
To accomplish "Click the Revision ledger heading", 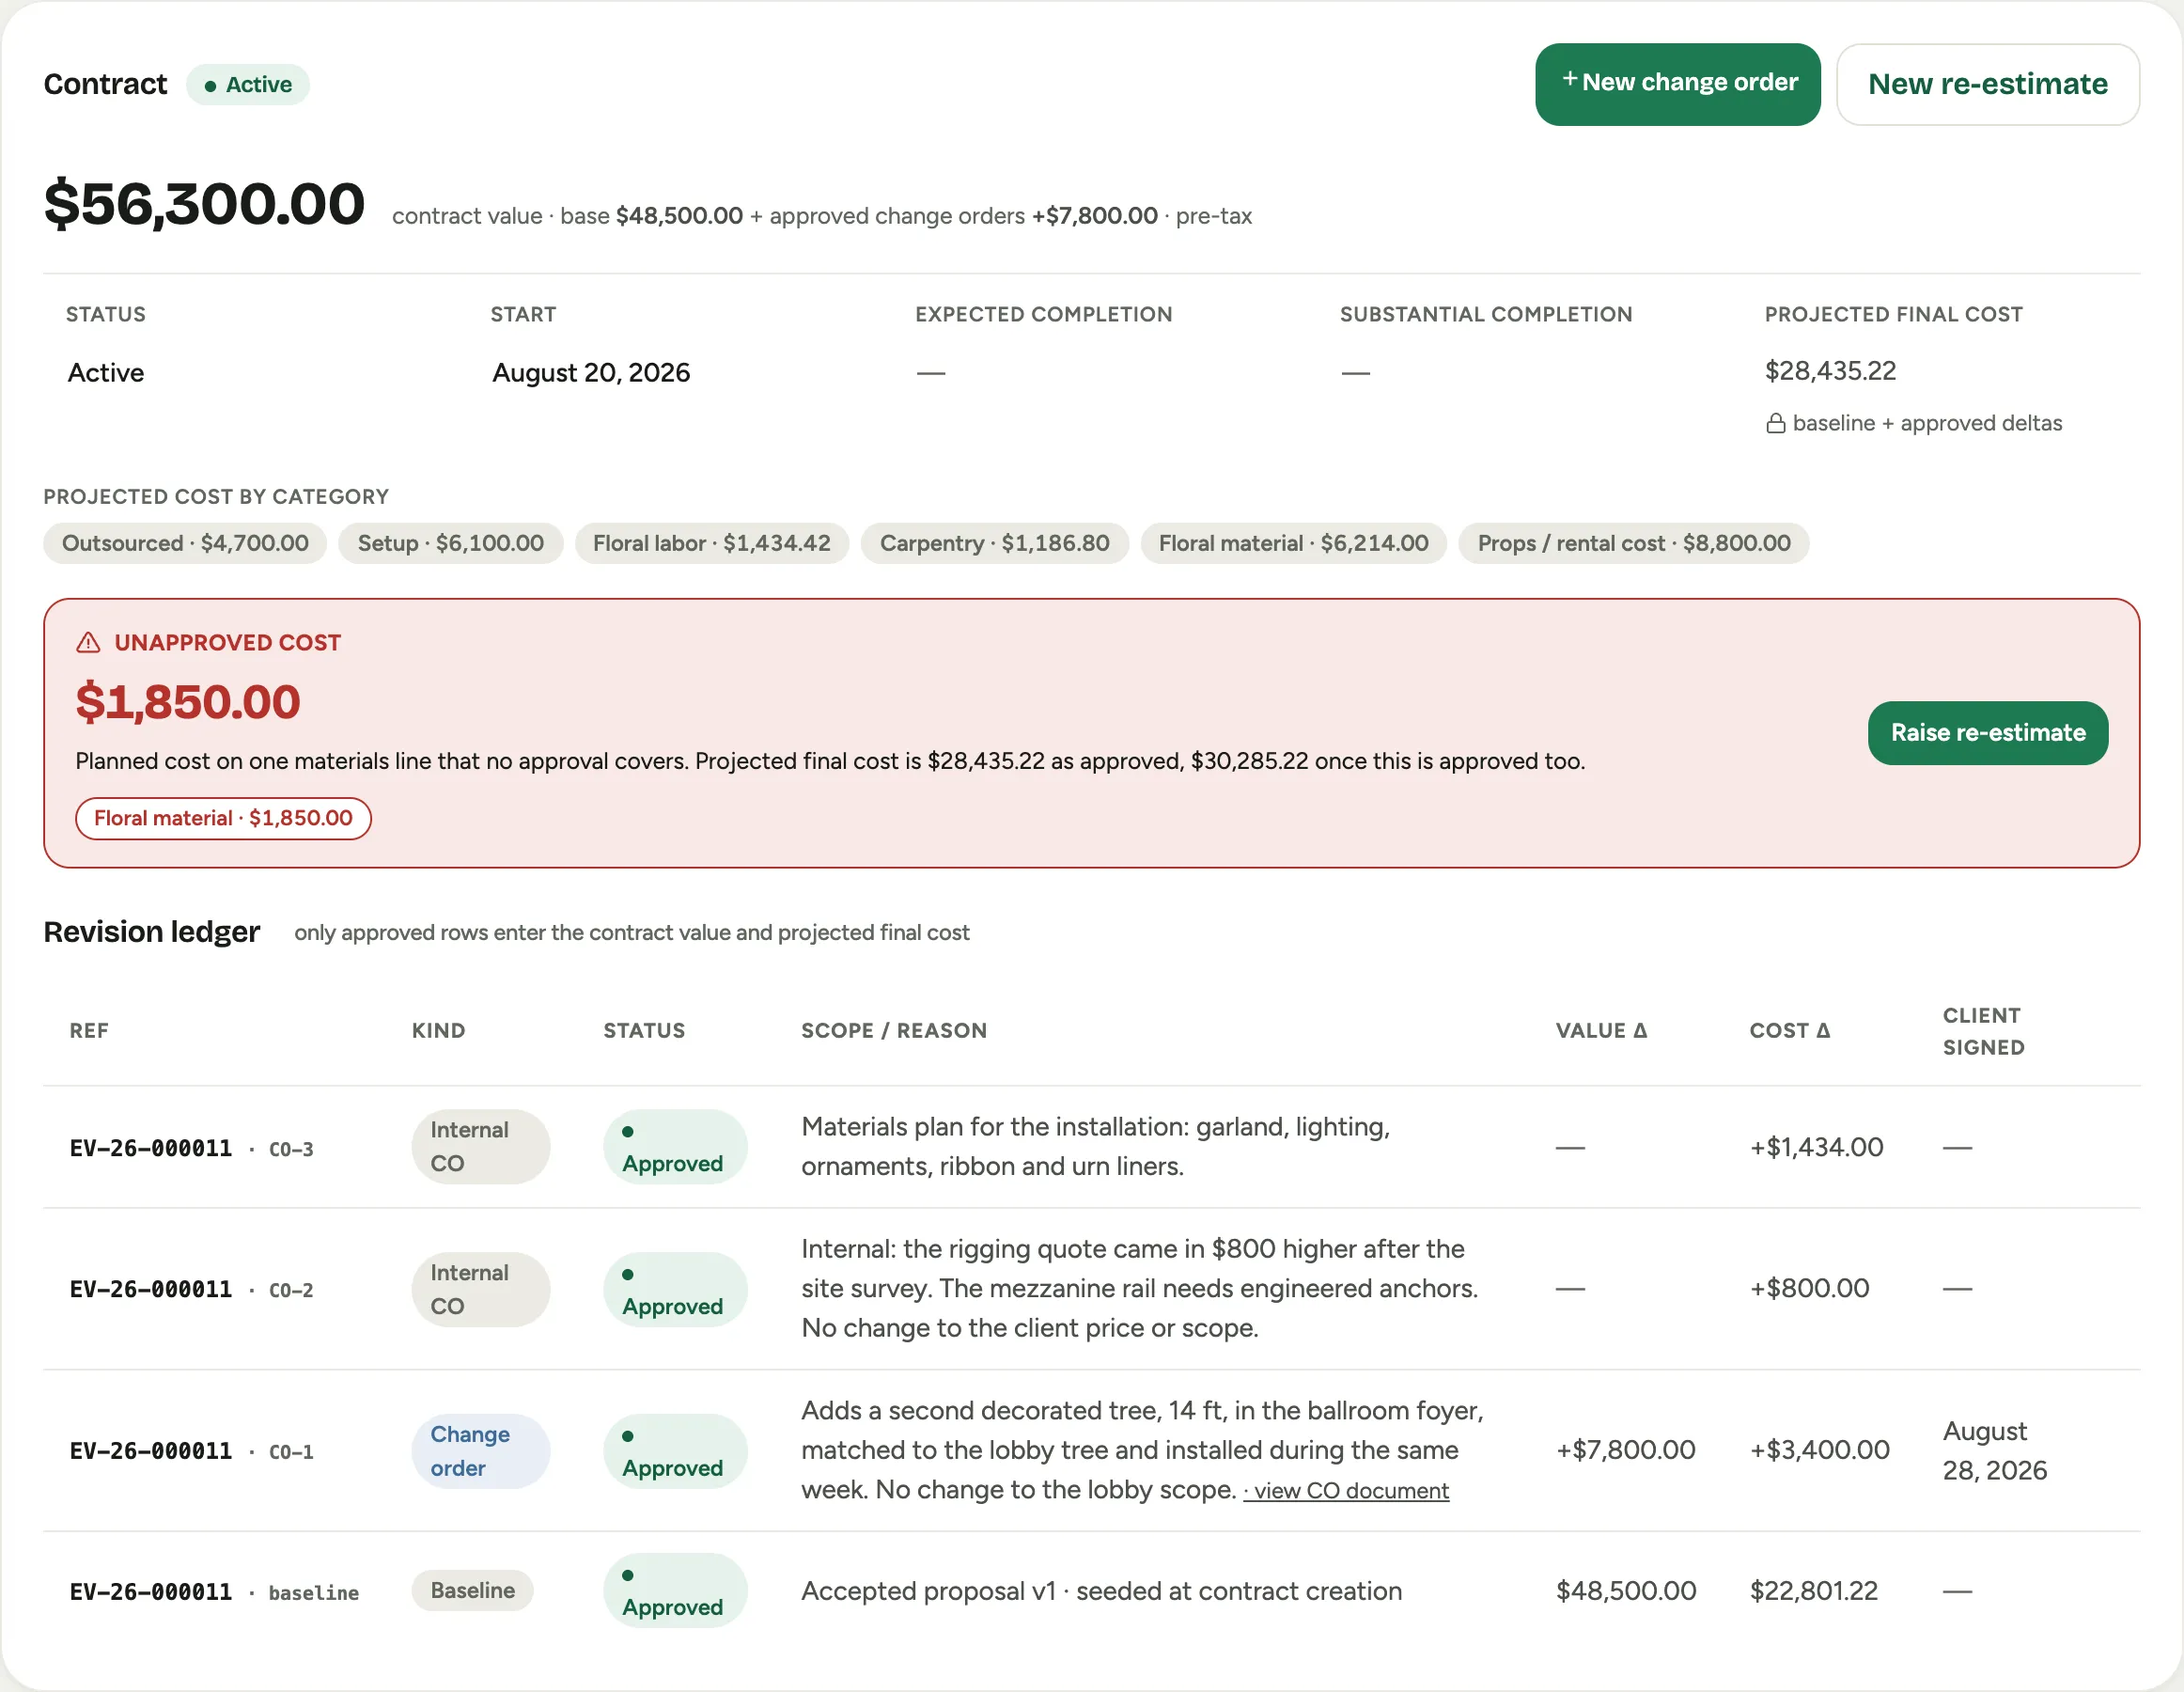I will [x=152, y=932].
